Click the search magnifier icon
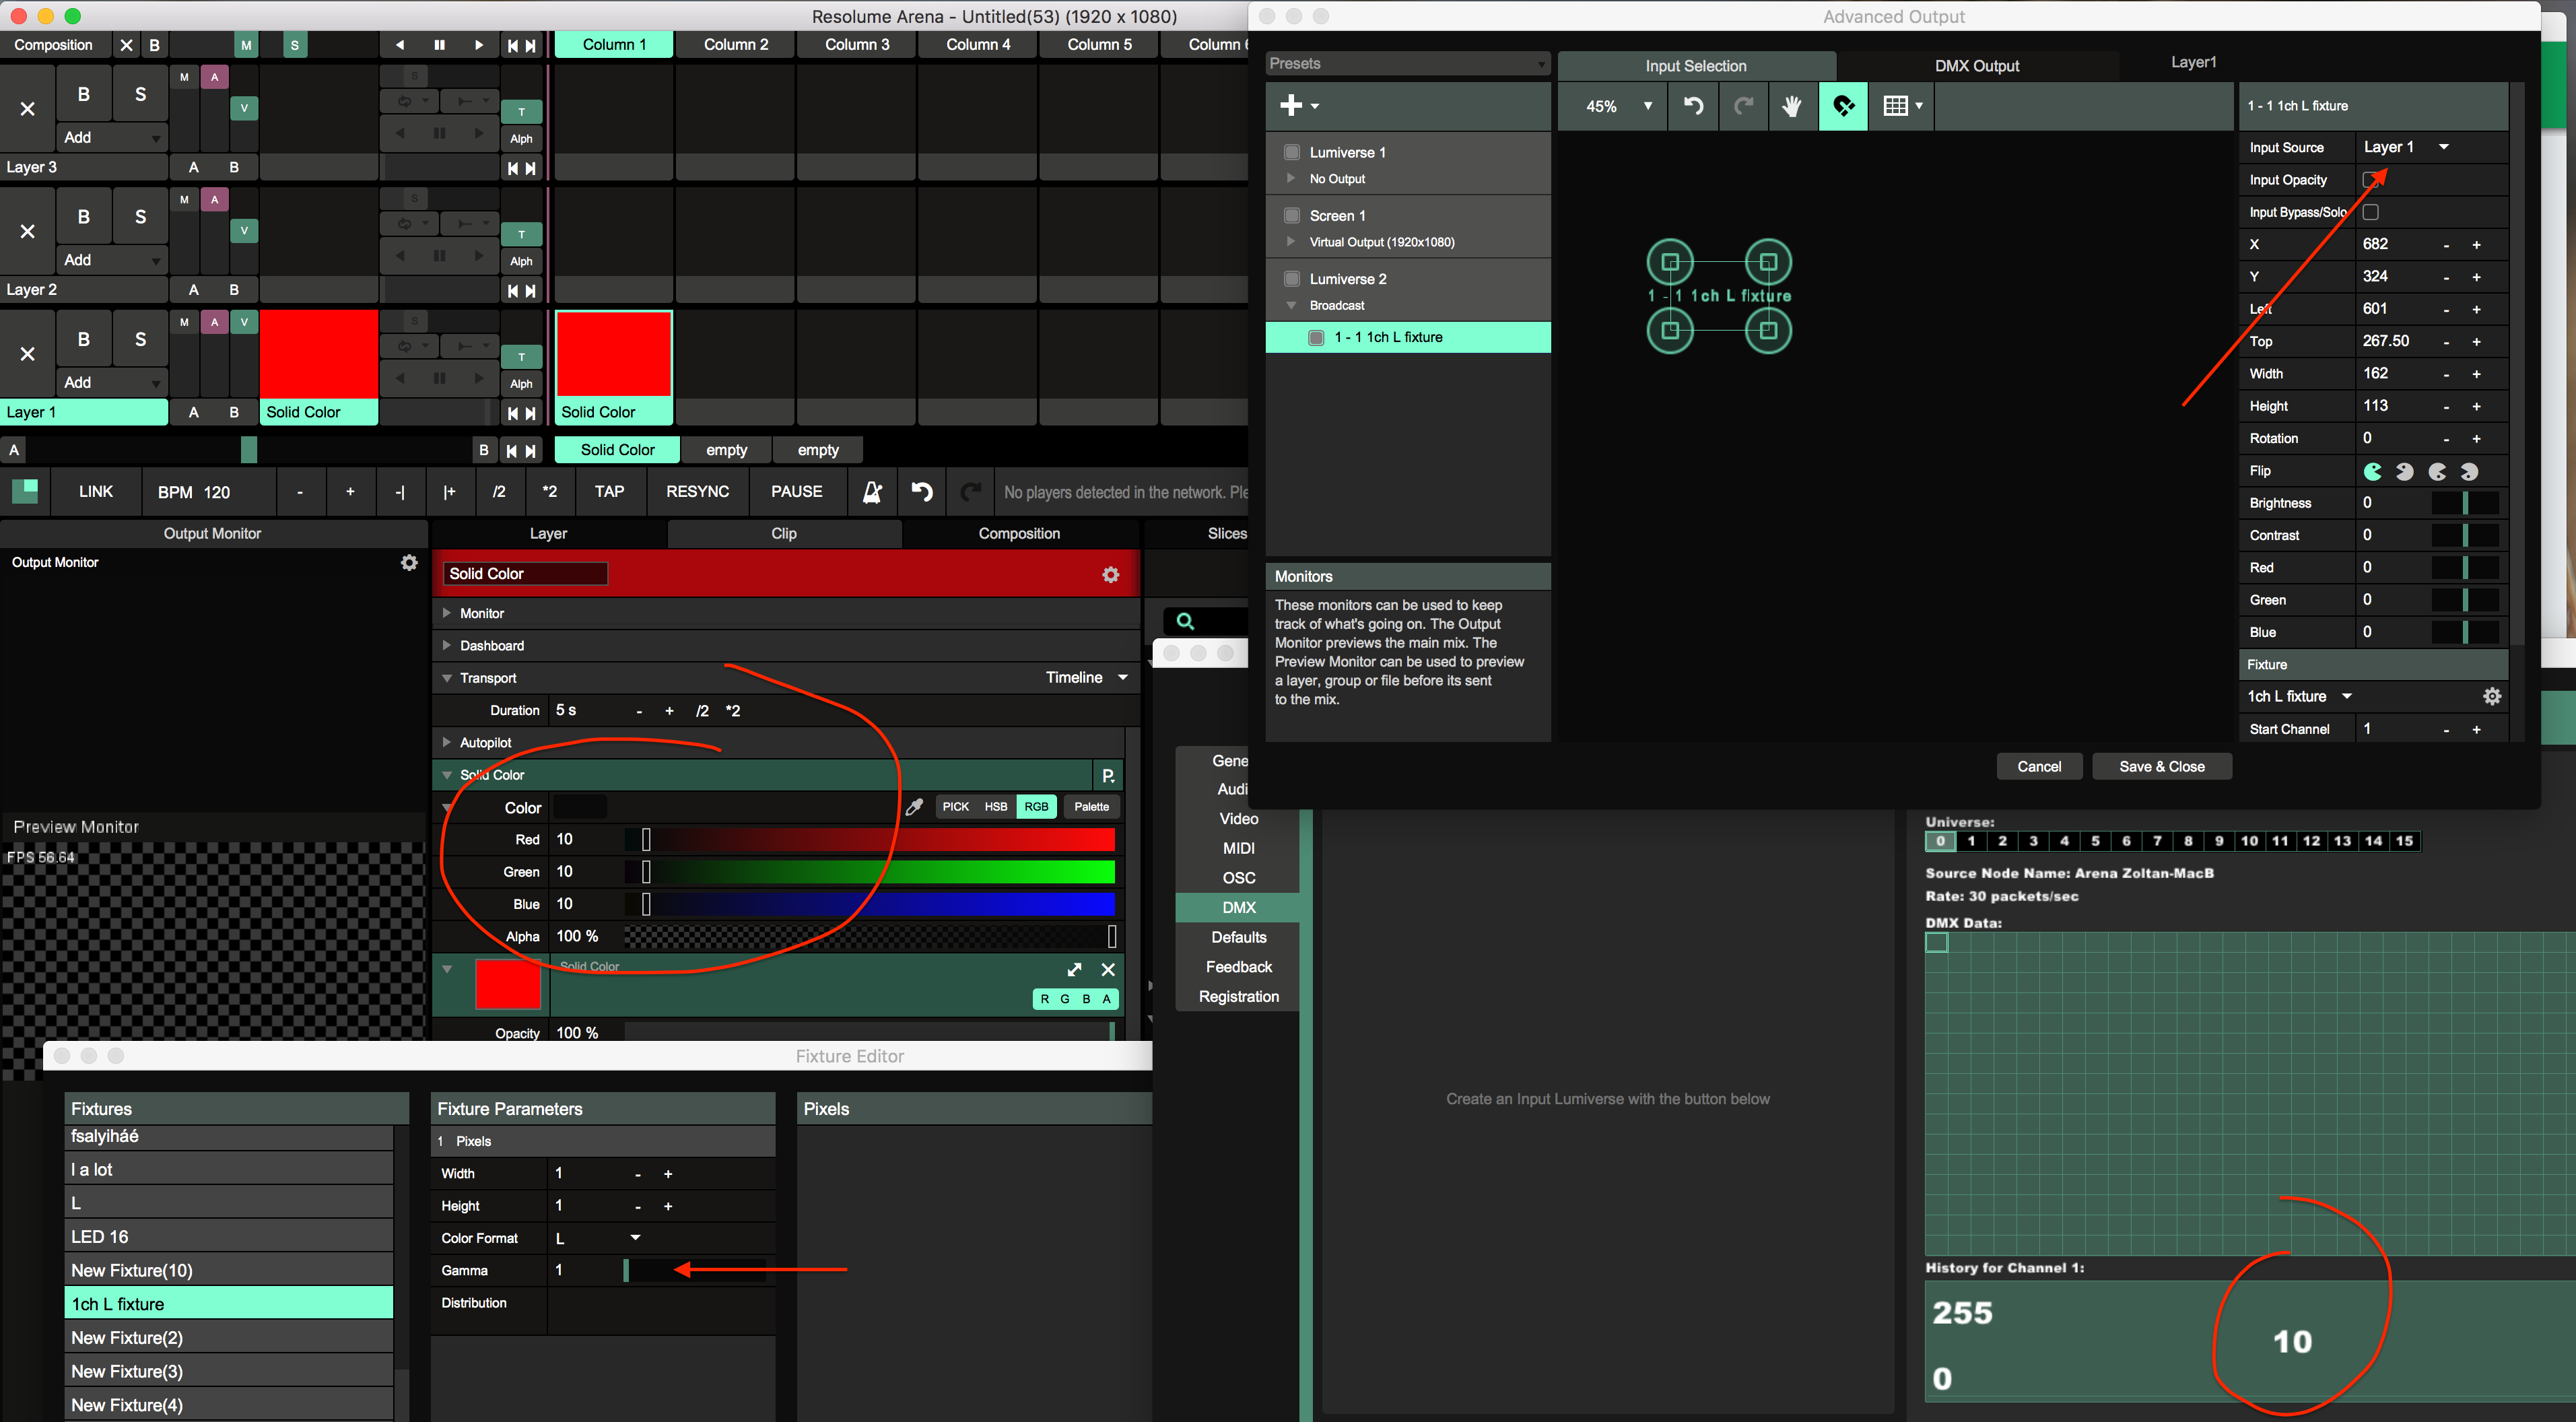 [x=1185, y=621]
